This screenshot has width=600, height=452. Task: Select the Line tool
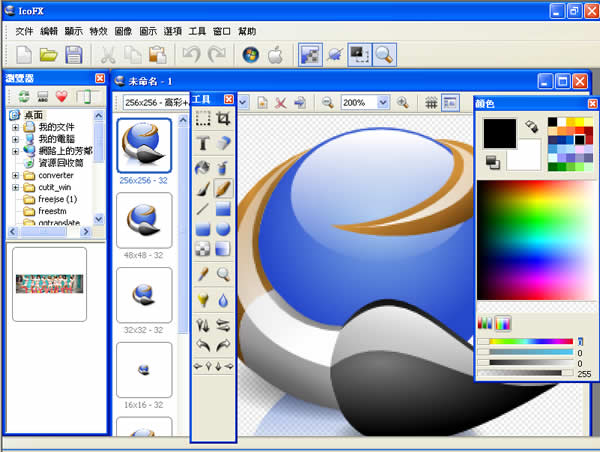tap(203, 209)
